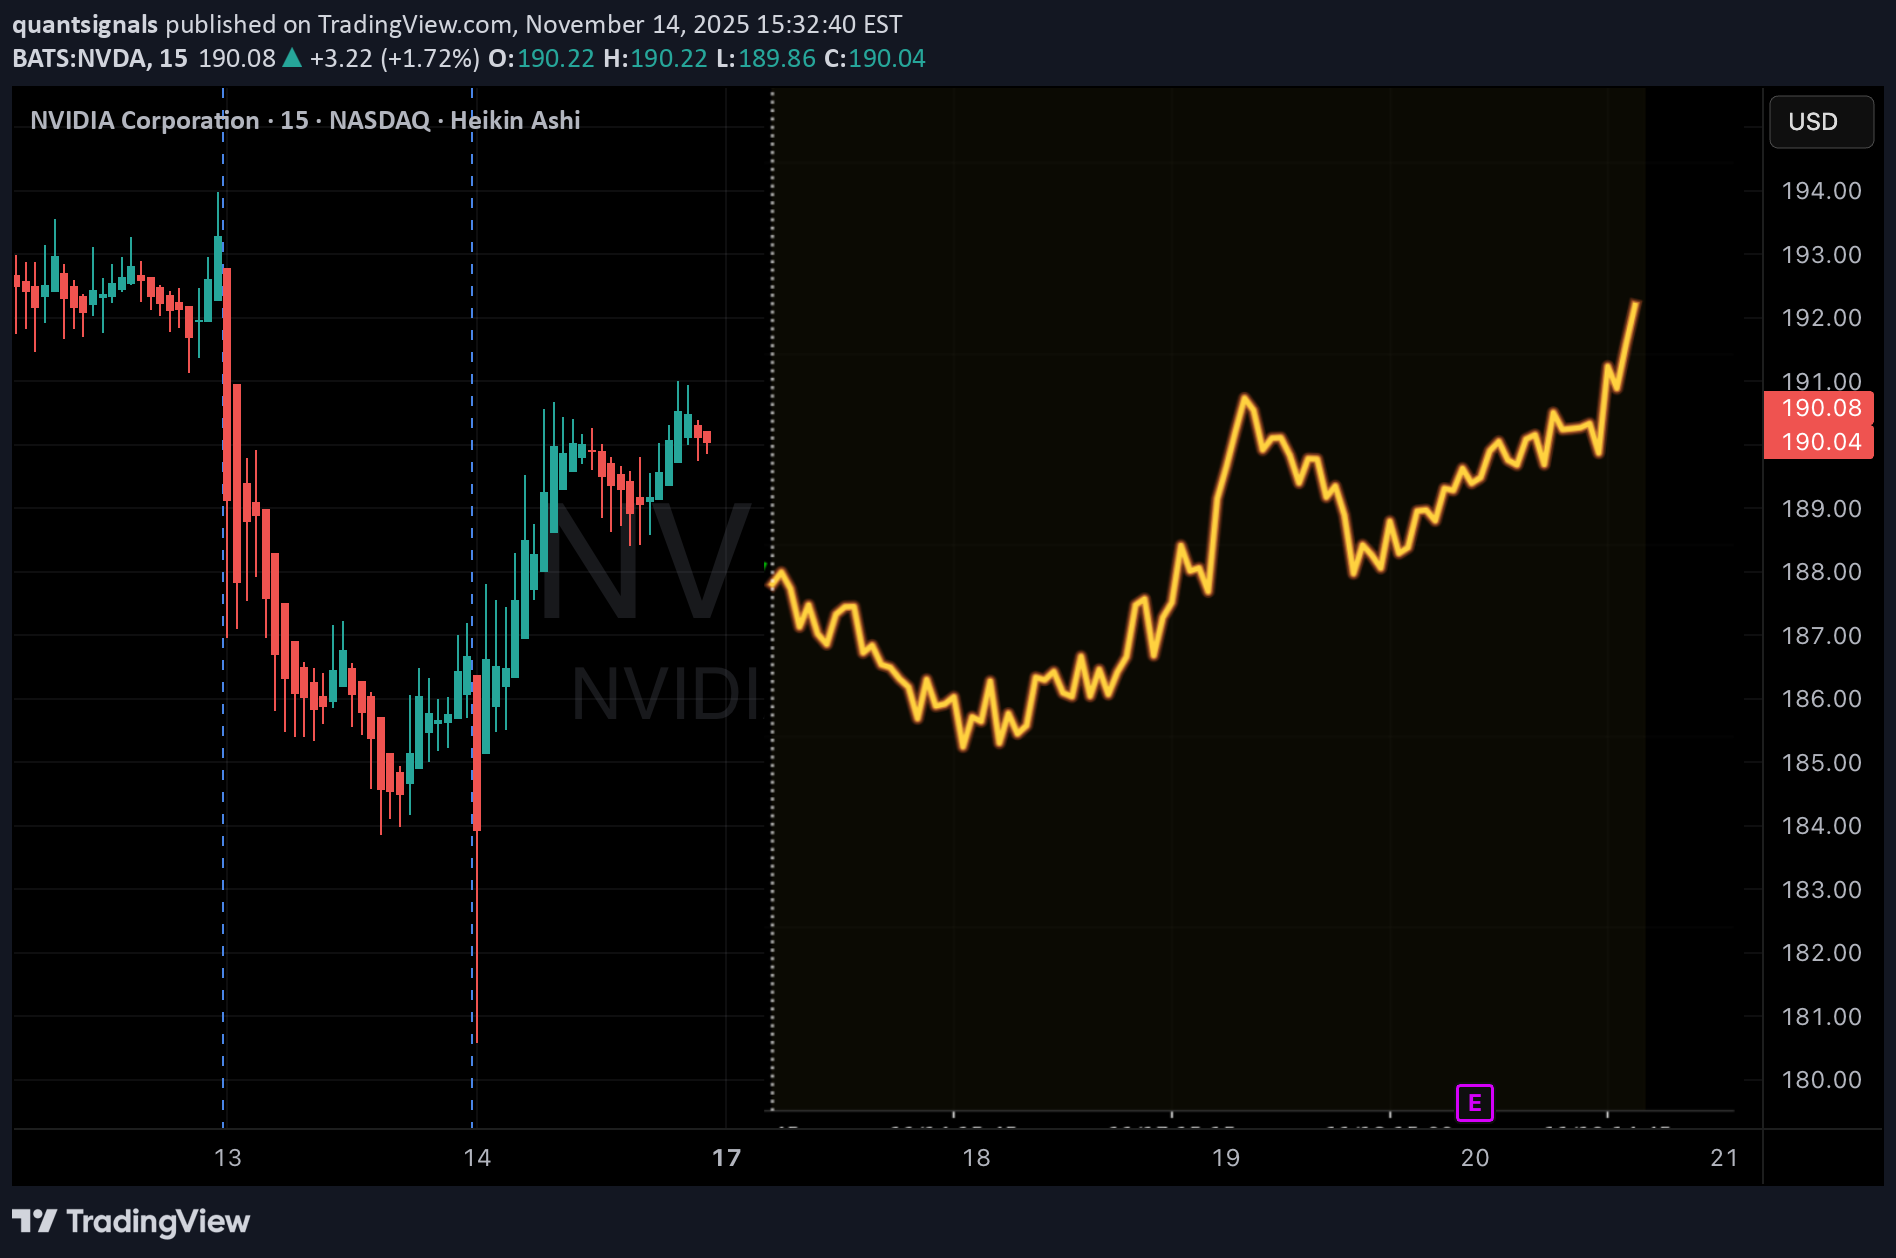This screenshot has height=1258, width=1896.
Task: Click the TradingView logo
Action: 130,1221
